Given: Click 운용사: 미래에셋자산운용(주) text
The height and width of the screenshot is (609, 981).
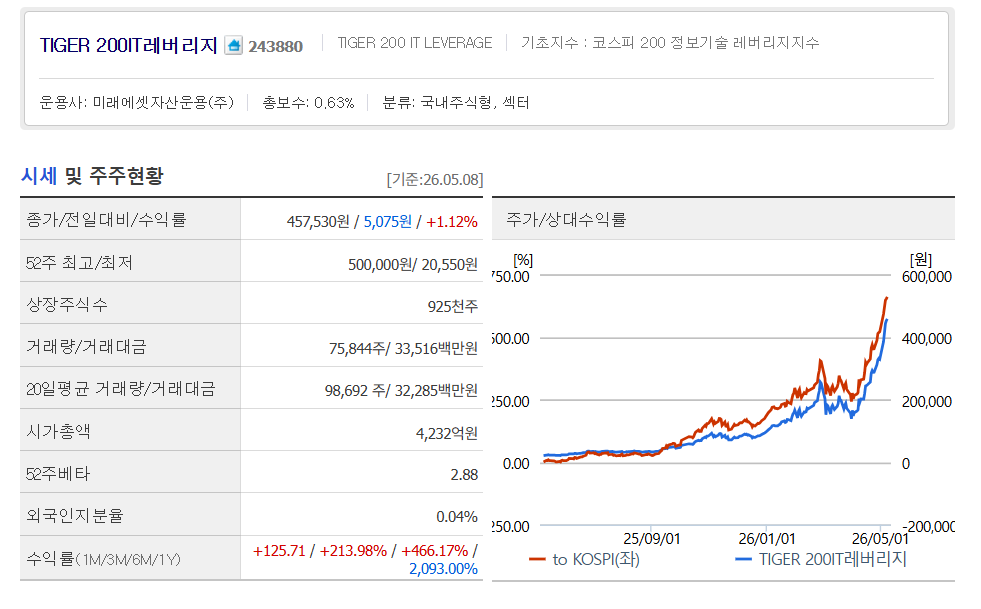Looking at the screenshot, I should point(136,102).
